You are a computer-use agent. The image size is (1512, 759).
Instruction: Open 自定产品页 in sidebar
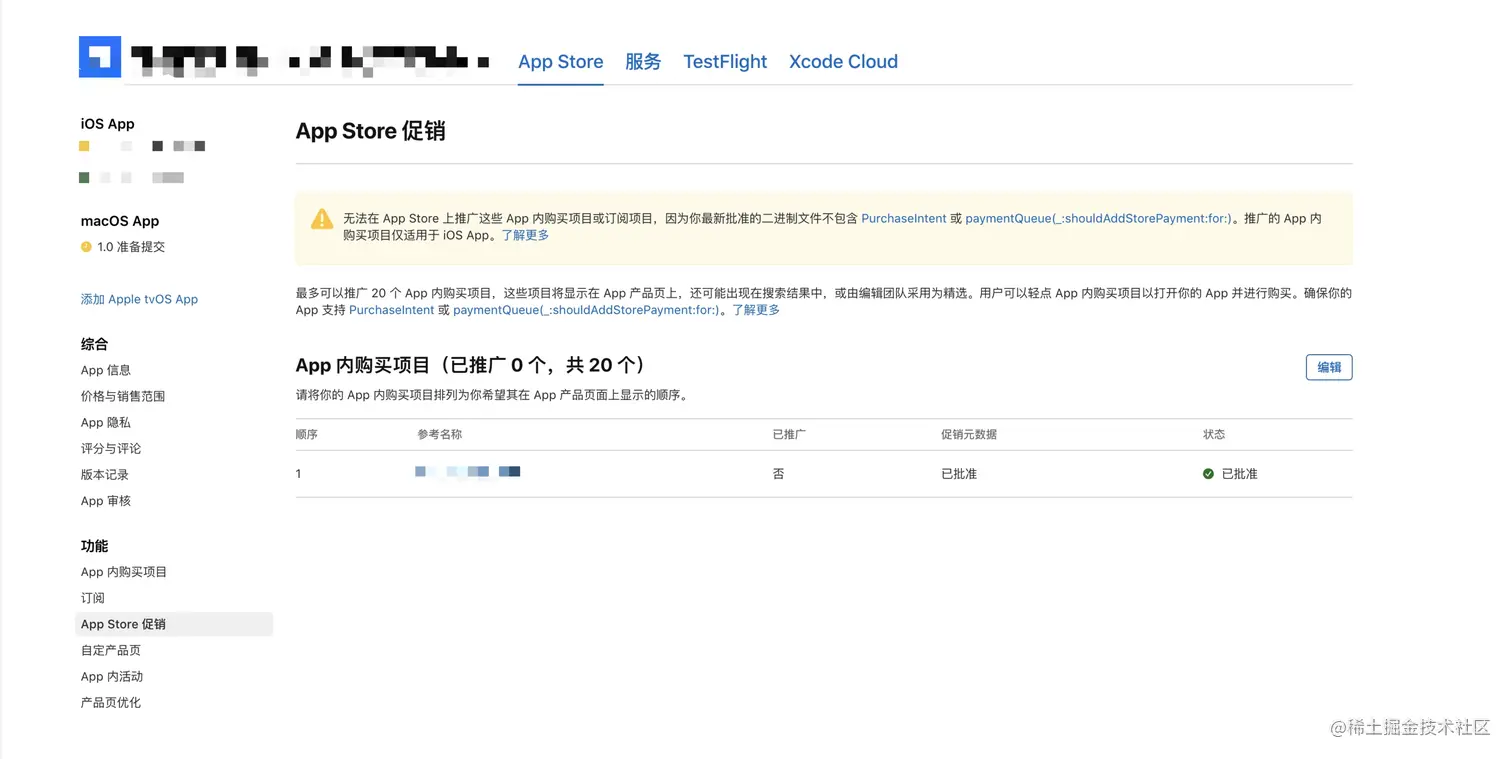(x=111, y=650)
